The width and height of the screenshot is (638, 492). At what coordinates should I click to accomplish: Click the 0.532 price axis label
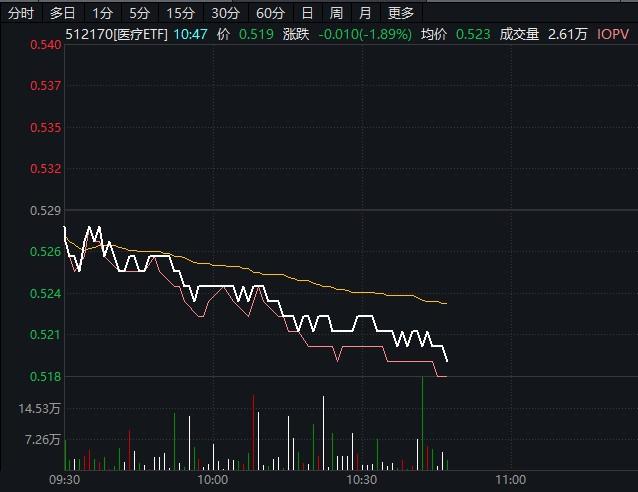pyautogui.click(x=46, y=168)
